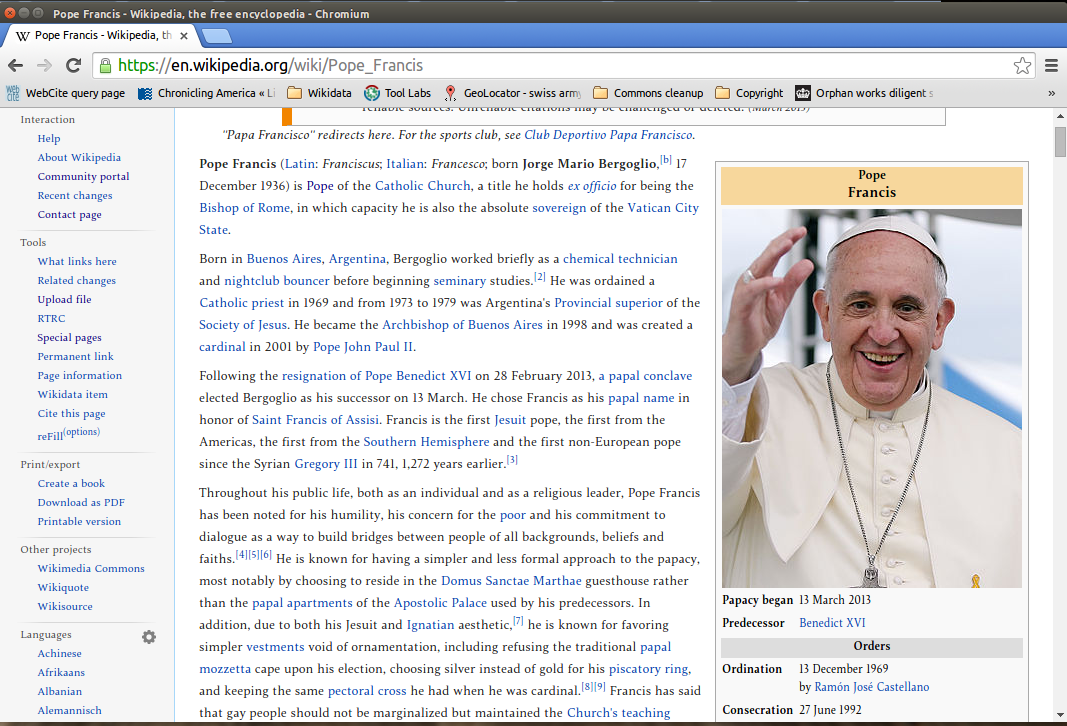The width and height of the screenshot is (1067, 726).
Task: Select the Pope Francis Wikipedia tab
Action: 102,35
